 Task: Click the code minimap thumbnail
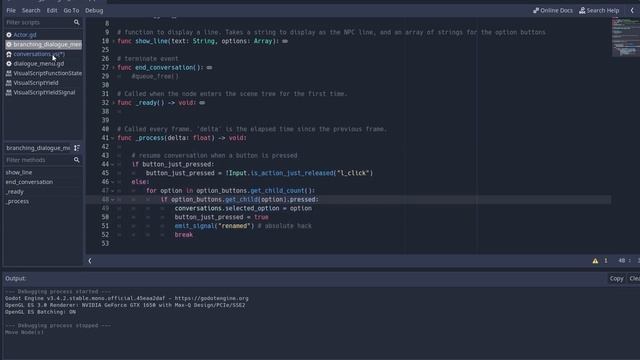pos(625,38)
